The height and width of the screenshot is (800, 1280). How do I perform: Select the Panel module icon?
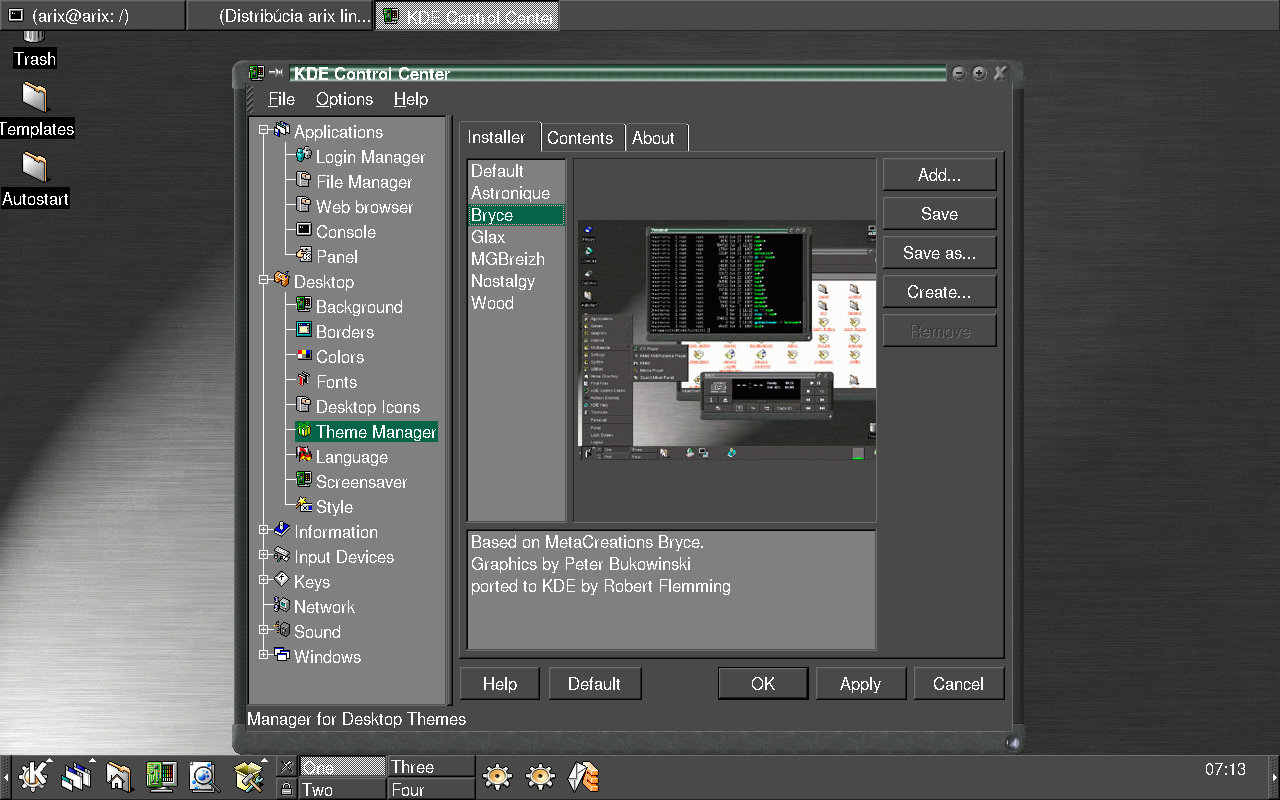click(x=304, y=256)
